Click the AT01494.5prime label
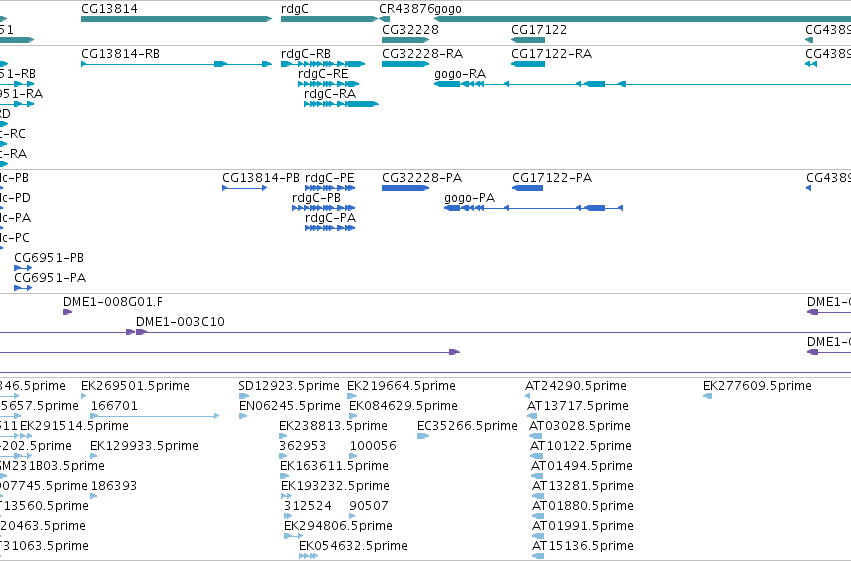 pos(582,466)
